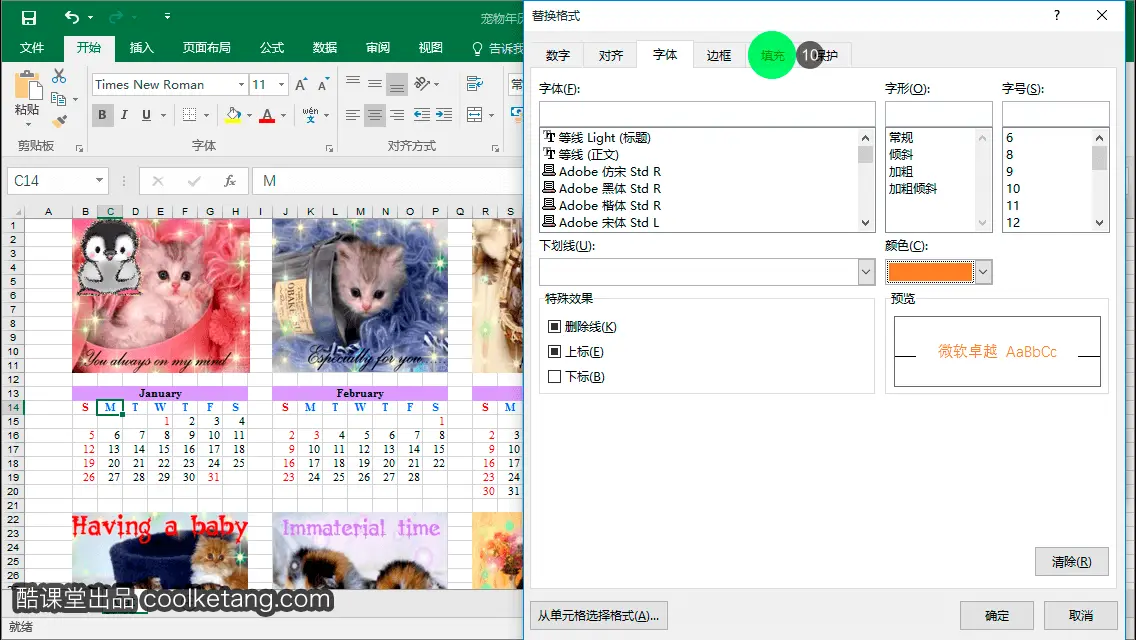Switch to the 填充 tab in dialog
Viewport: 1136px width, 640px height.
[772, 55]
